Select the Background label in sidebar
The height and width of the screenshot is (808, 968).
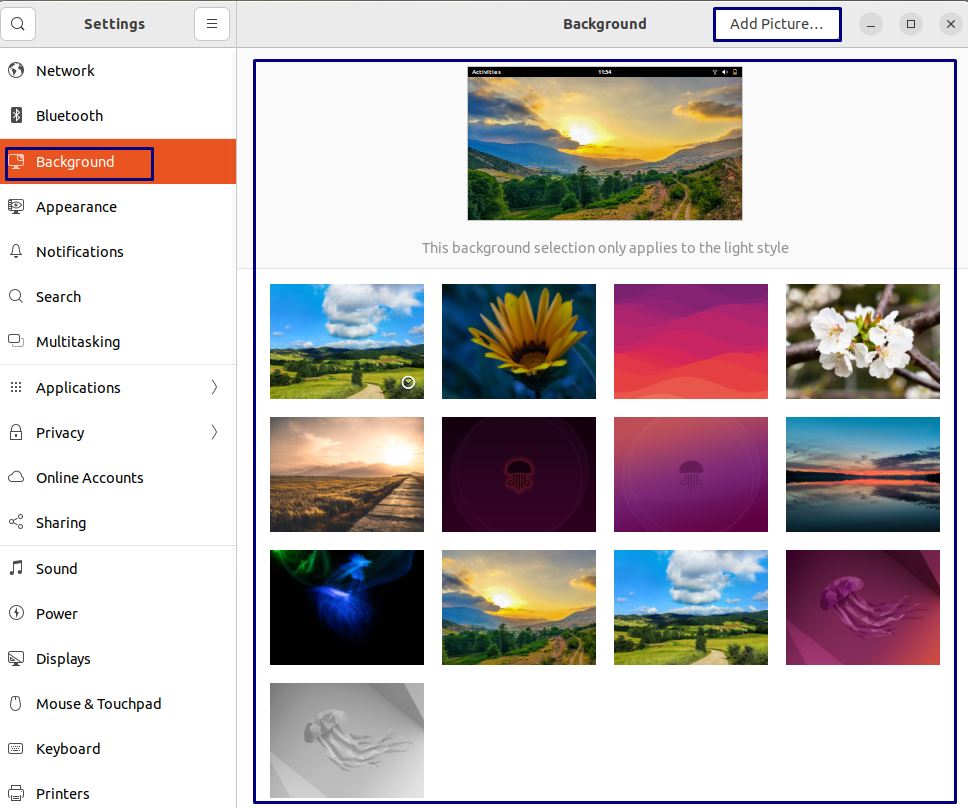point(75,162)
